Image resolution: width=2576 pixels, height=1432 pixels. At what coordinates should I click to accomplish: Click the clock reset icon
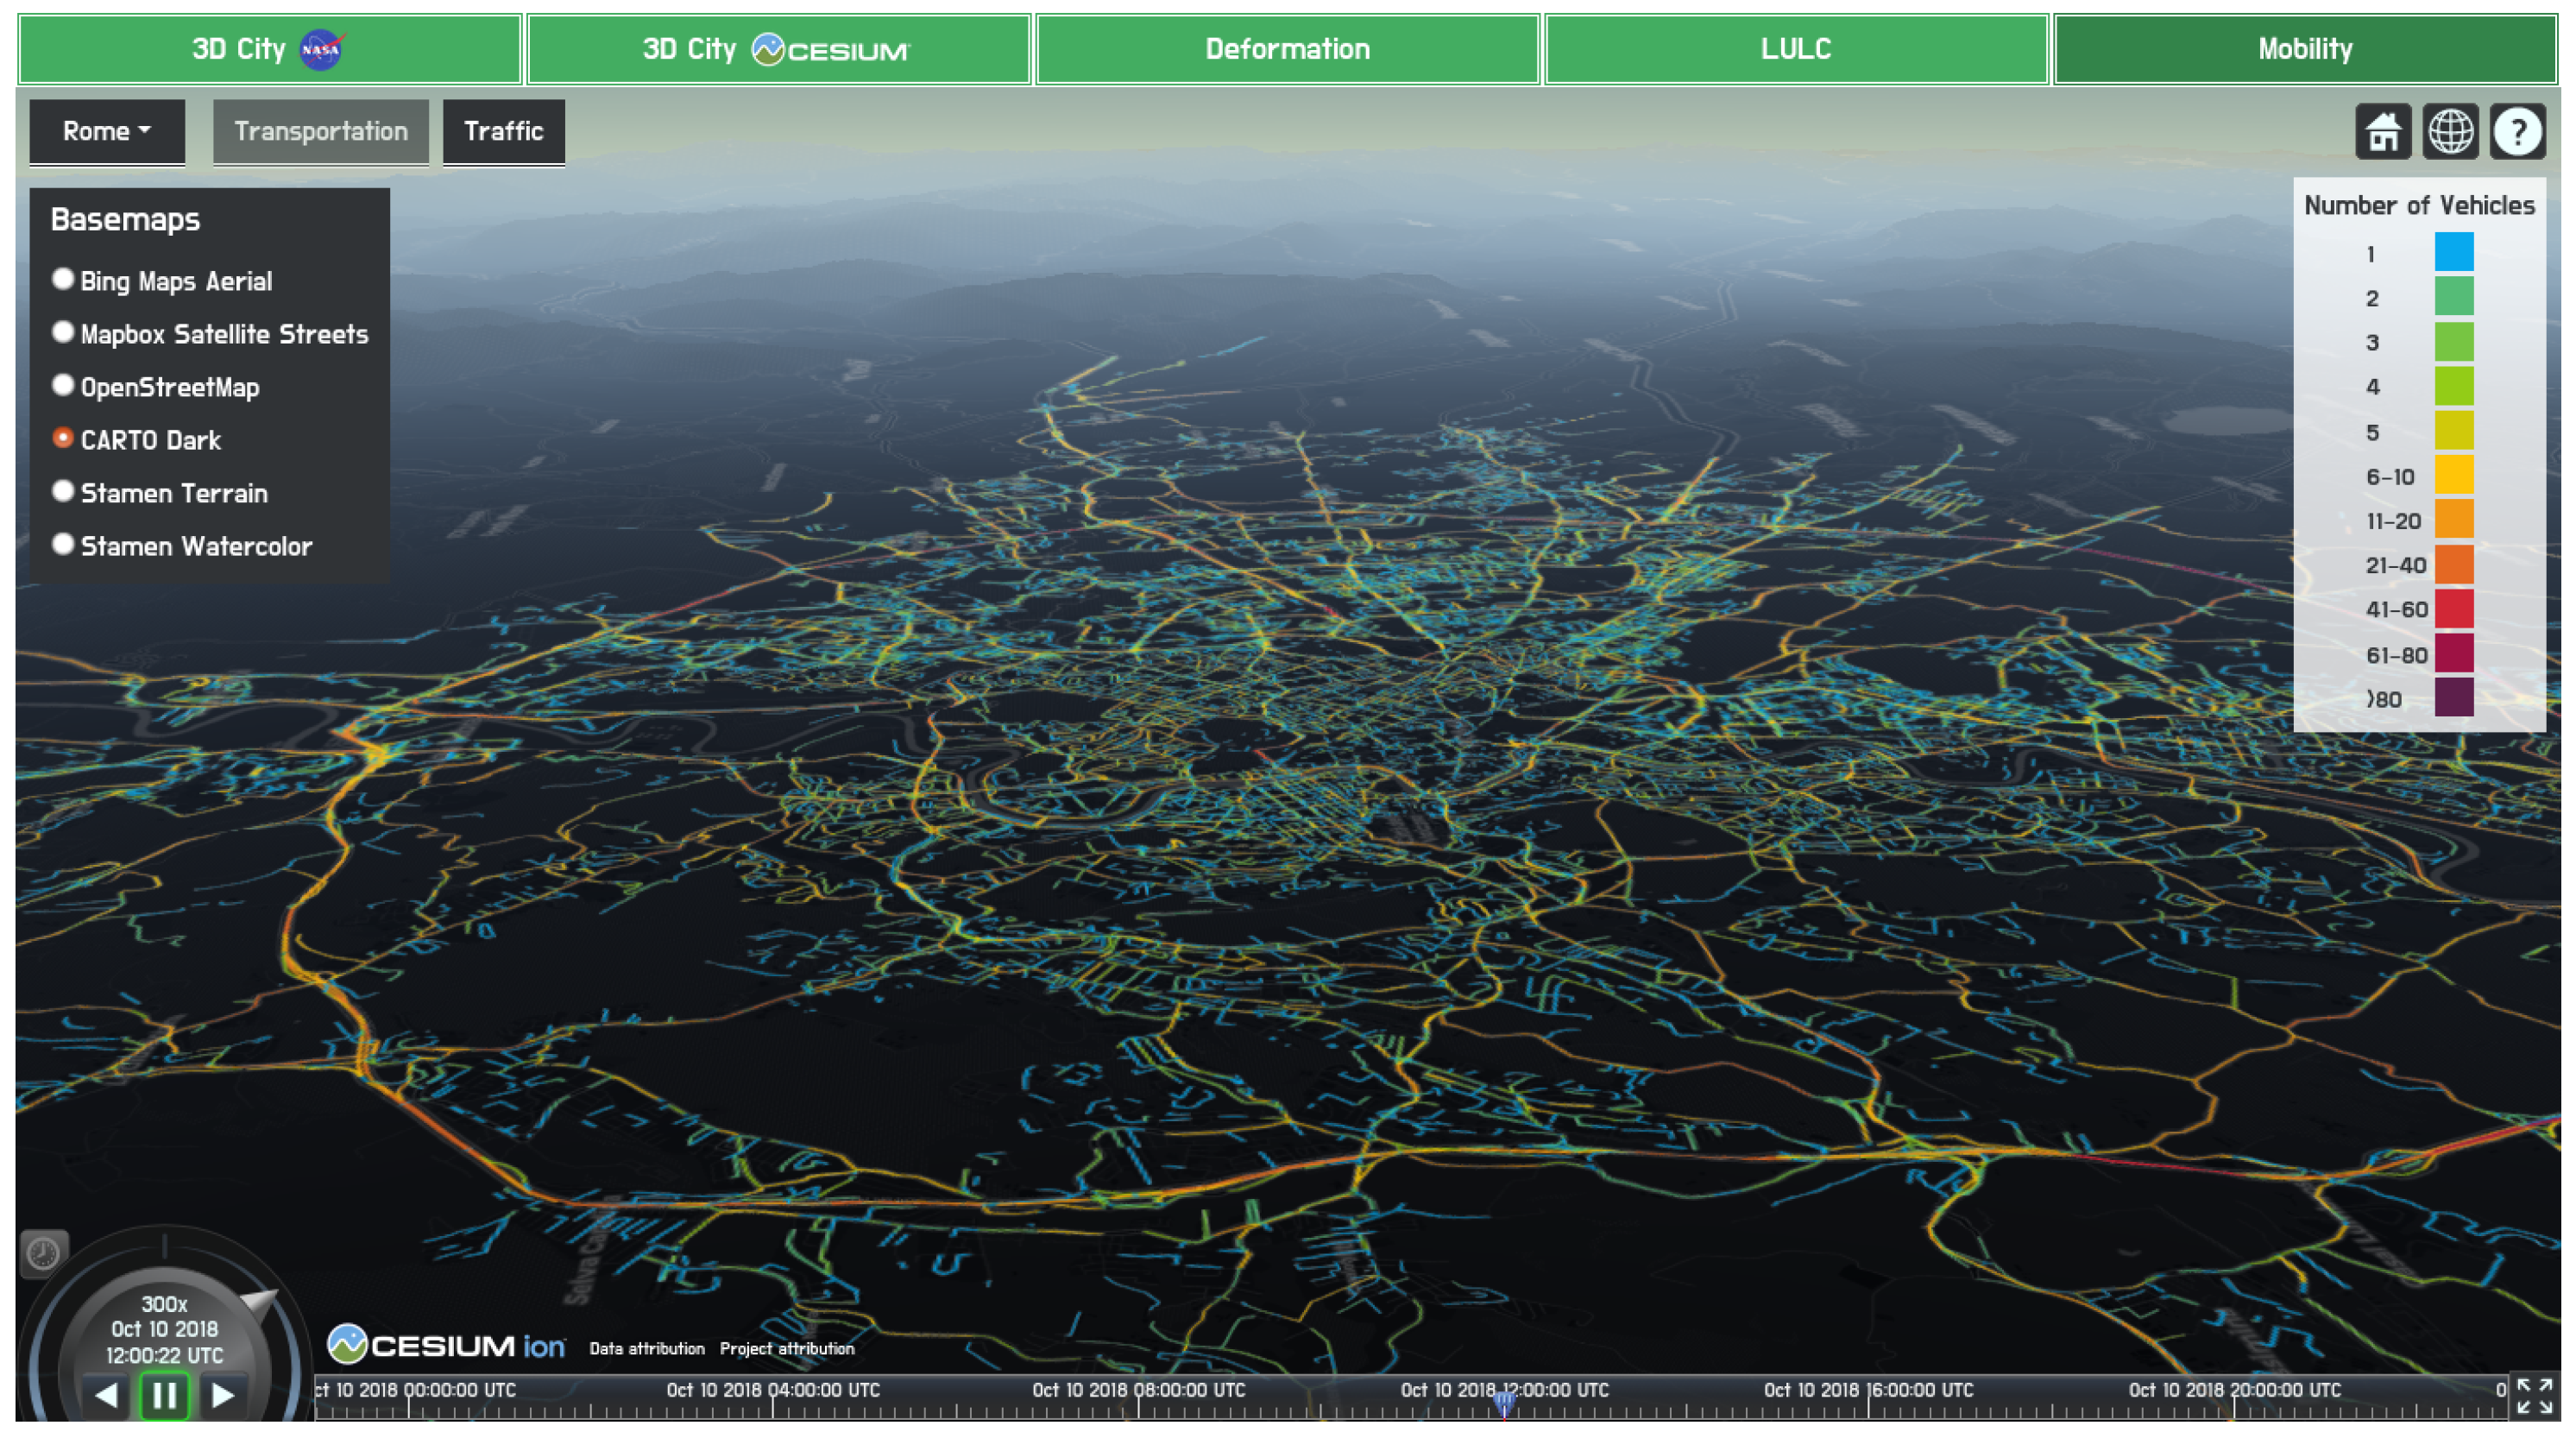pyautogui.click(x=43, y=1253)
